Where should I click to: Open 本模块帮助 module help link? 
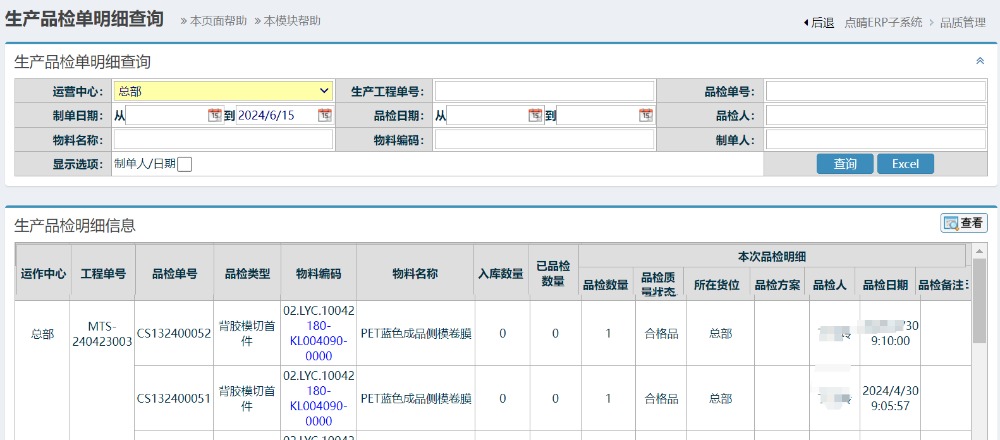(292, 21)
